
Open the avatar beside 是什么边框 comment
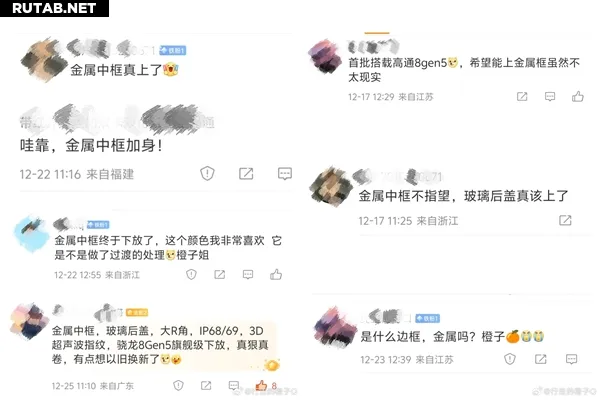coord(335,328)
